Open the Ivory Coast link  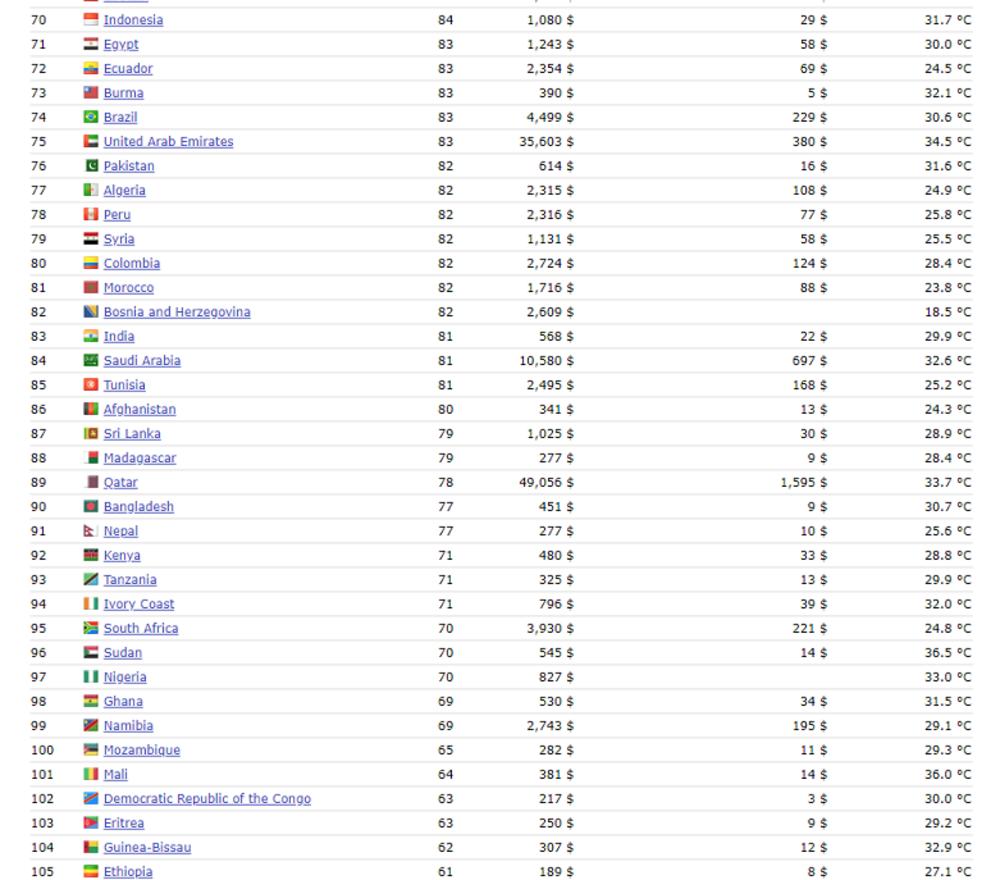point(139,604)
